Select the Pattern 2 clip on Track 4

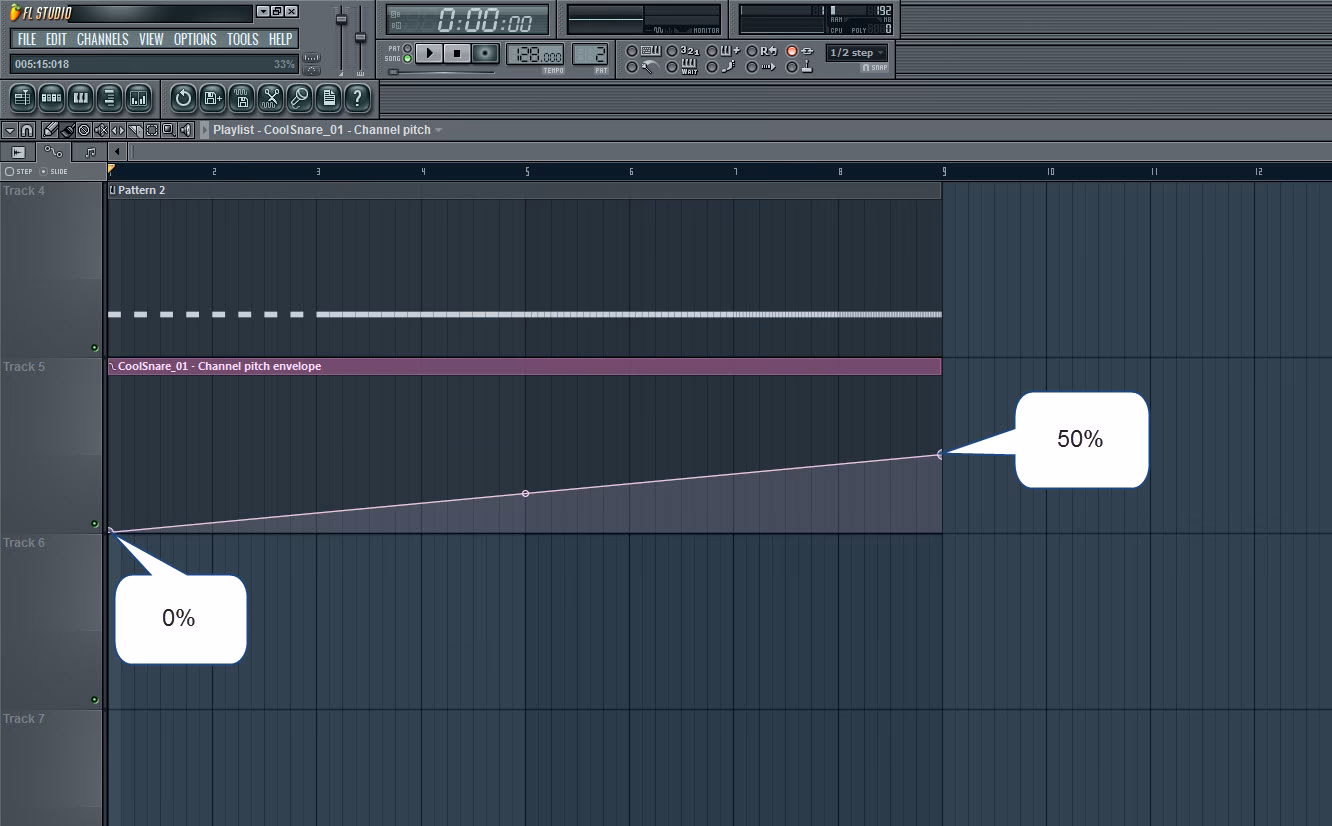pyautogui.click(x=500, y=250)
